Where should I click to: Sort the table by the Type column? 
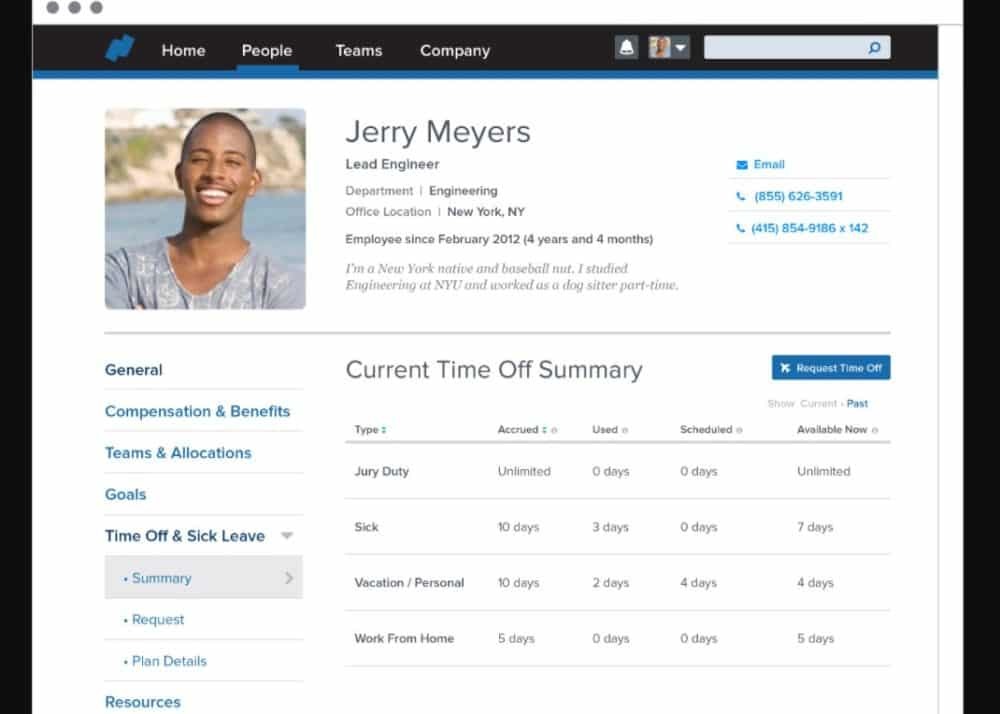coord(384,430)
